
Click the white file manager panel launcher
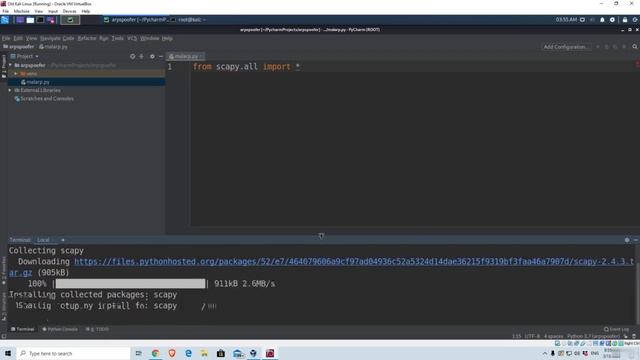pos(30,20)
